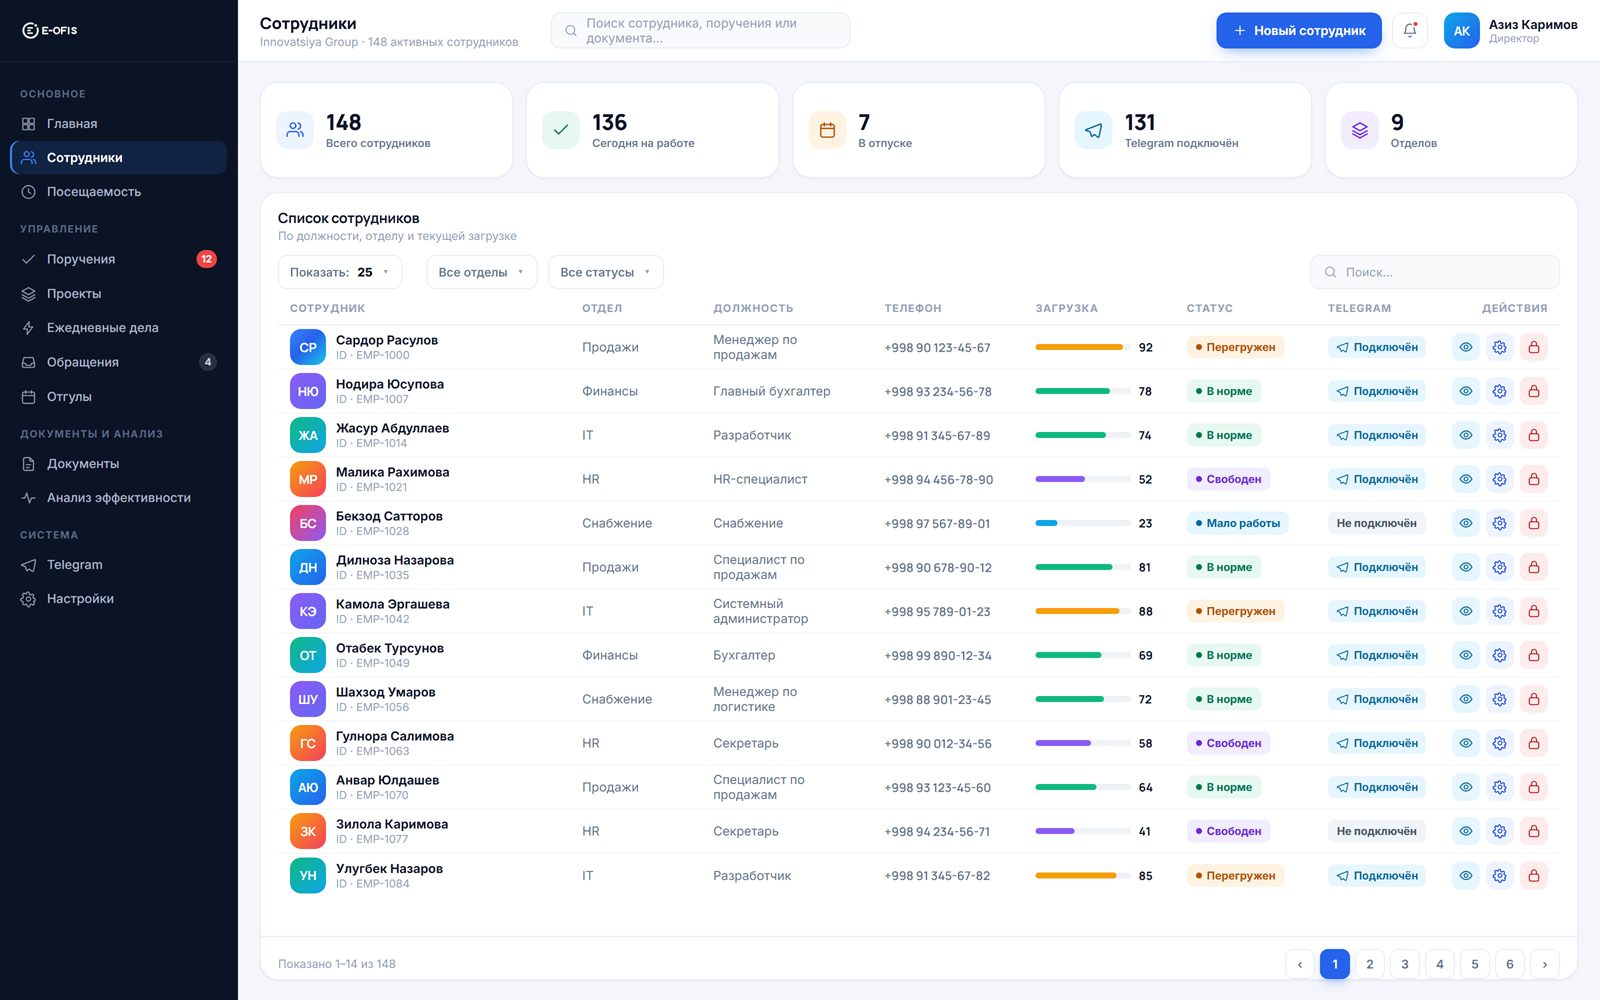Click the lock icon for Нодира Юсупова
The width and height of the screenshot is (1600, 1000).
click(x=1533, y=391)
